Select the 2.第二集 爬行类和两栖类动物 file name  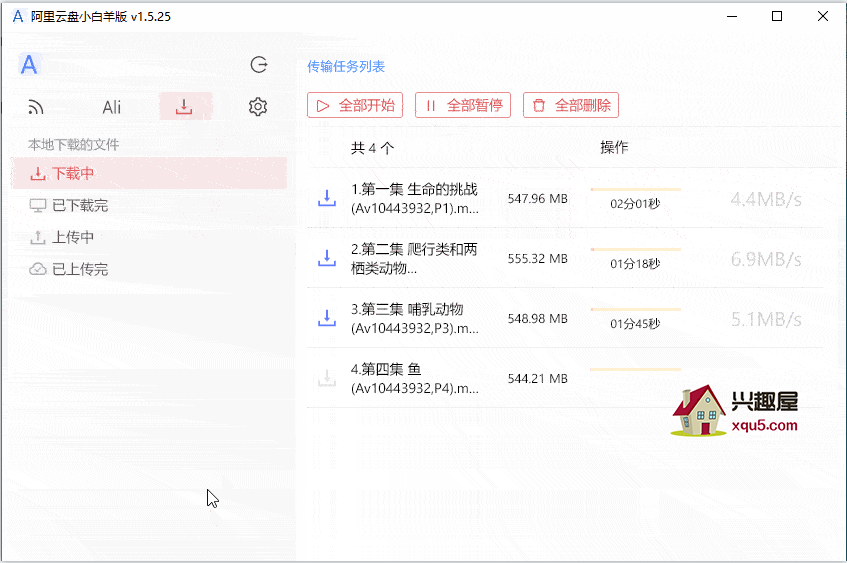click(415, 258)
